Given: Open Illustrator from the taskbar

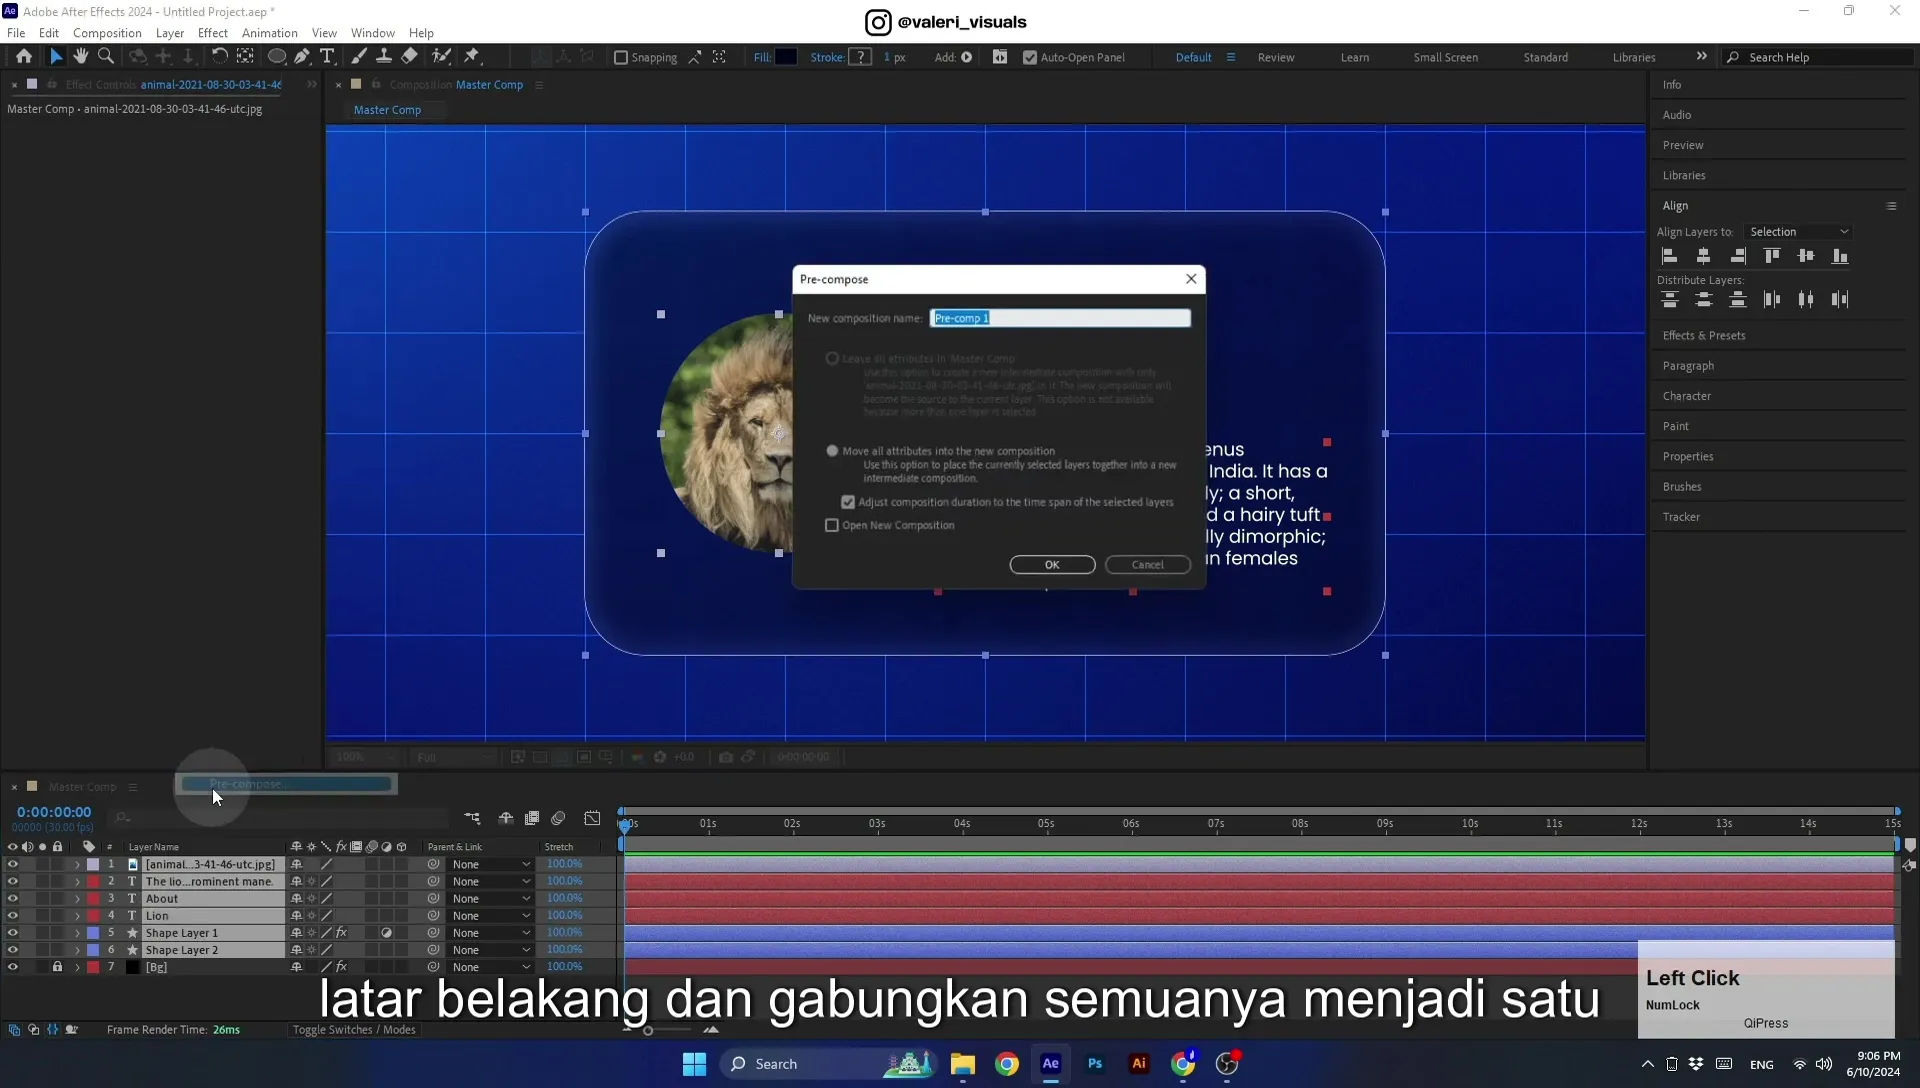Looking at the screenshot, I should coord(1139,1064).
